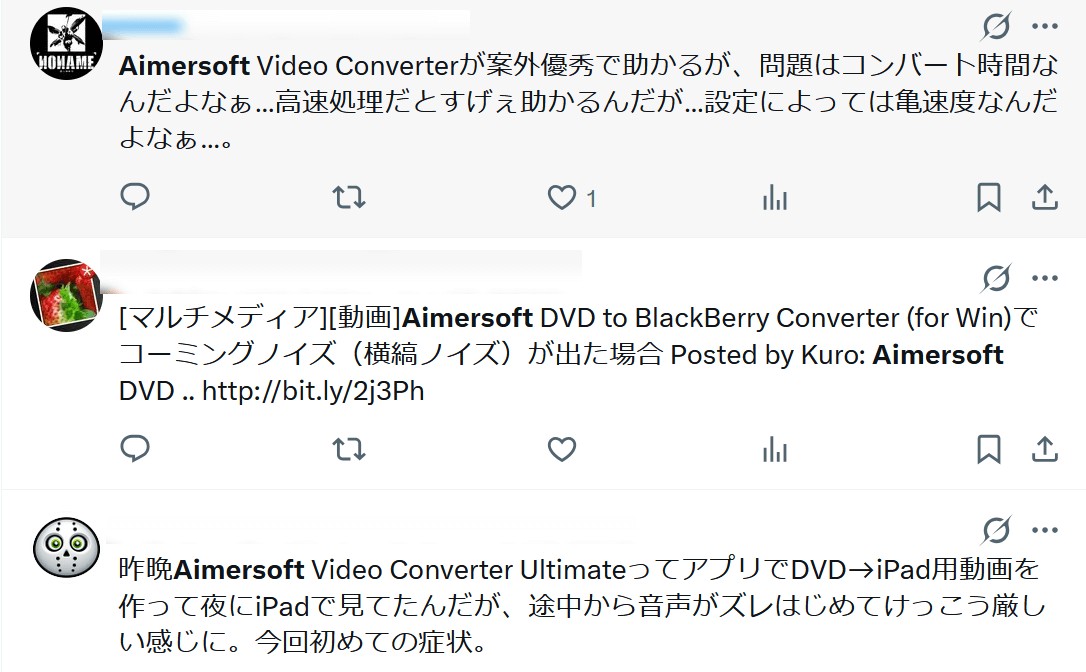The image size is (1086, 672).
Task: View analytics of the first tweet
Action: click(775, 198)
